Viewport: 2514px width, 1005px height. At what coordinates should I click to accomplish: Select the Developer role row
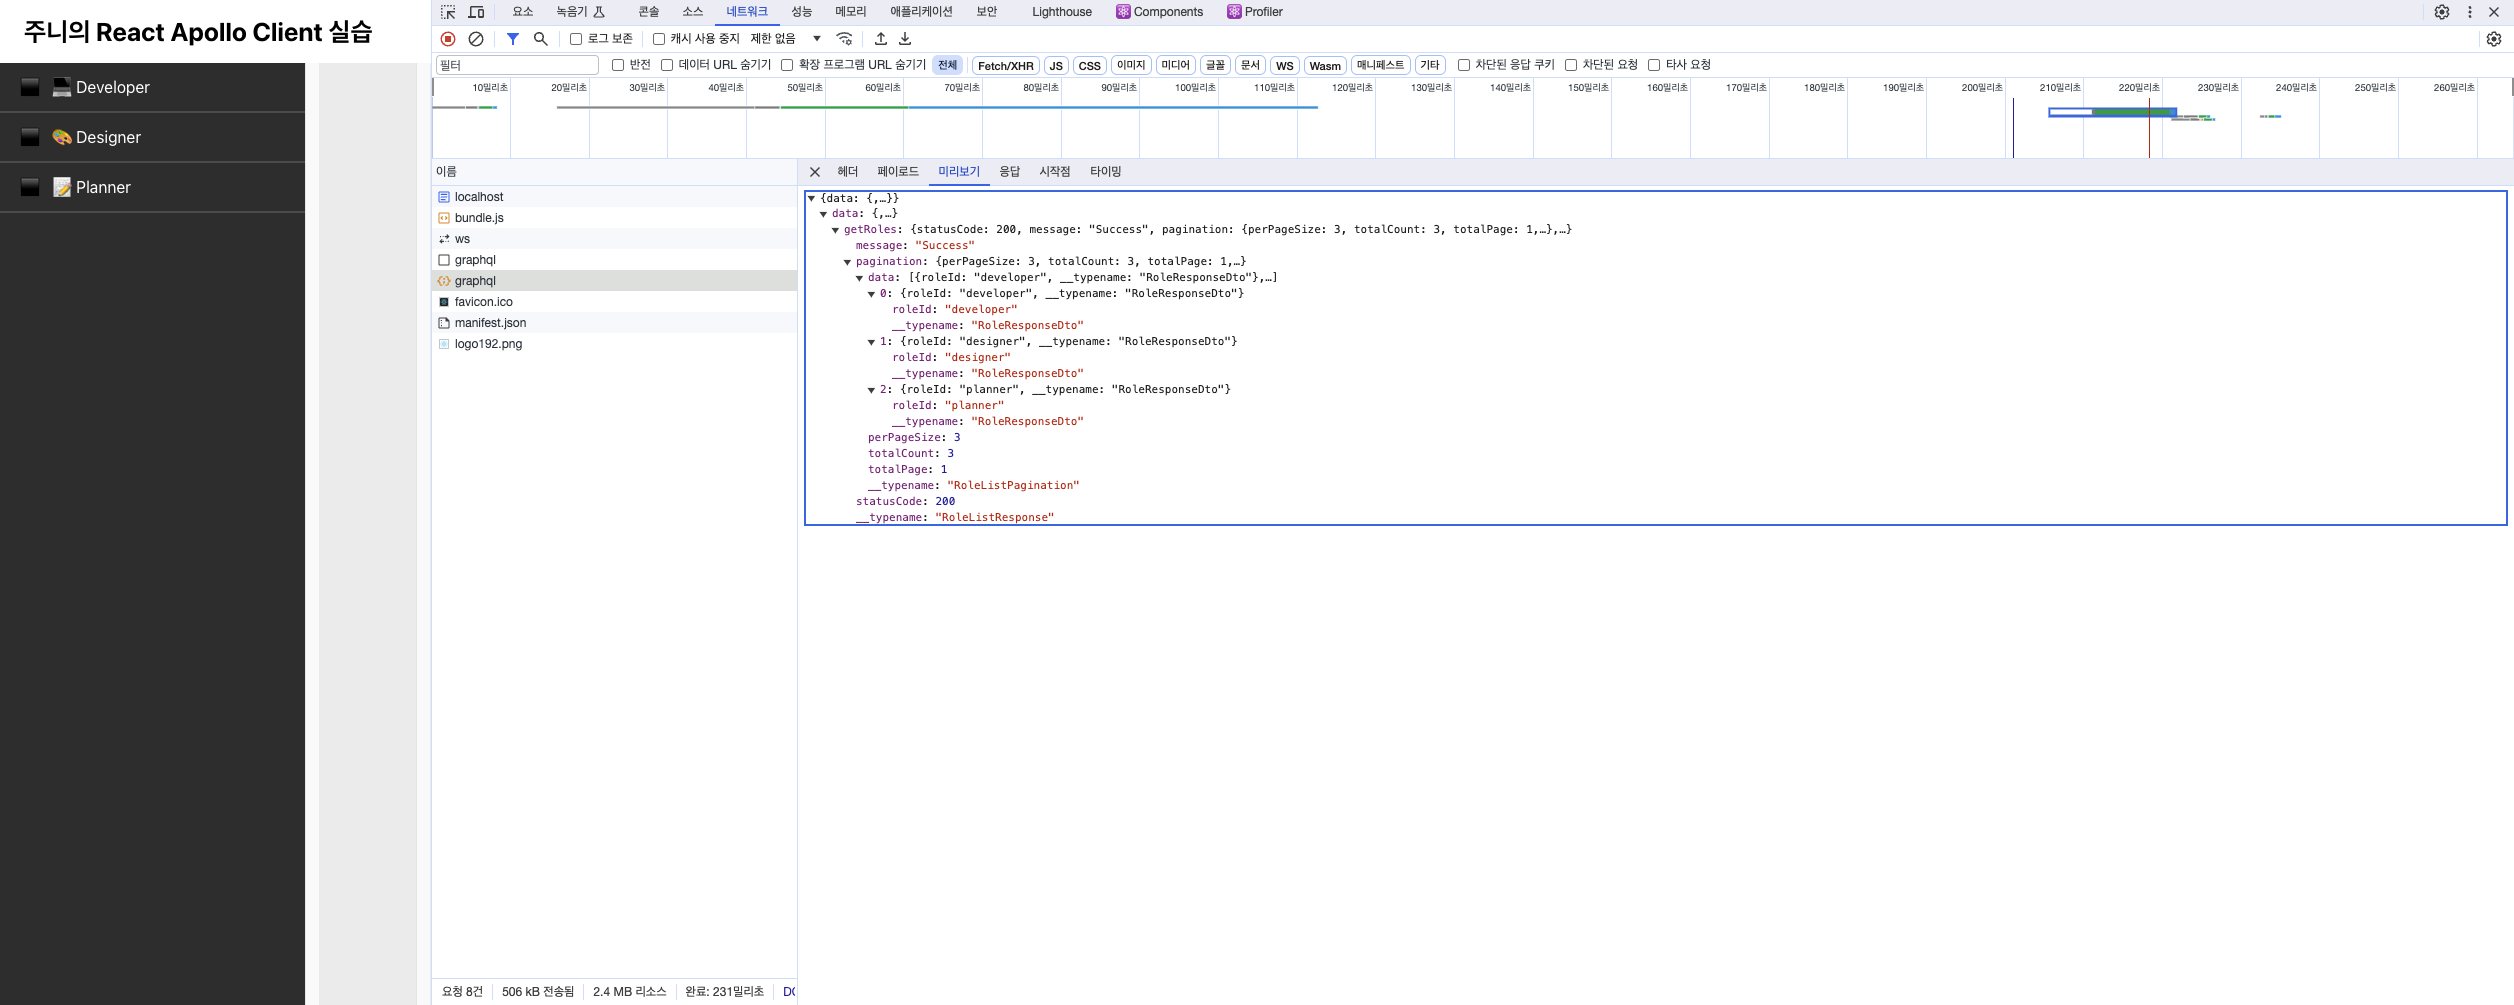pyautogui.click(x=152, y=87)
